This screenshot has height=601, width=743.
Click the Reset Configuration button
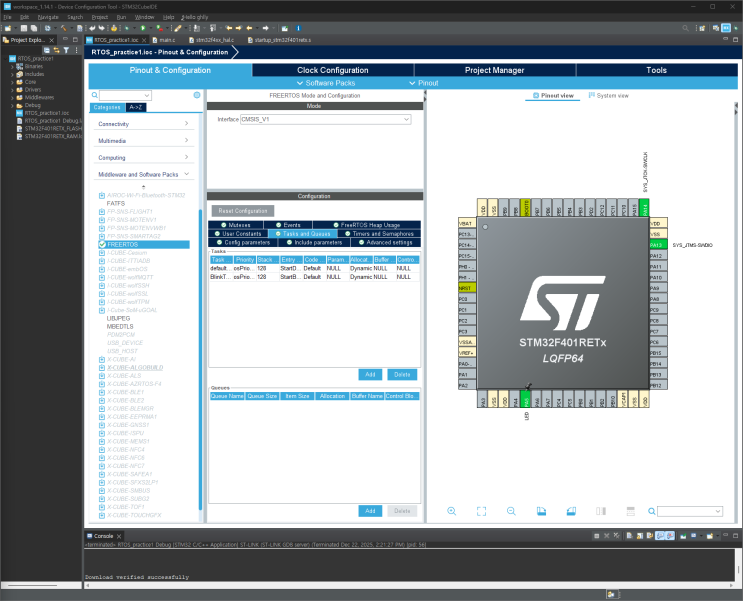(x=243, y=211)
